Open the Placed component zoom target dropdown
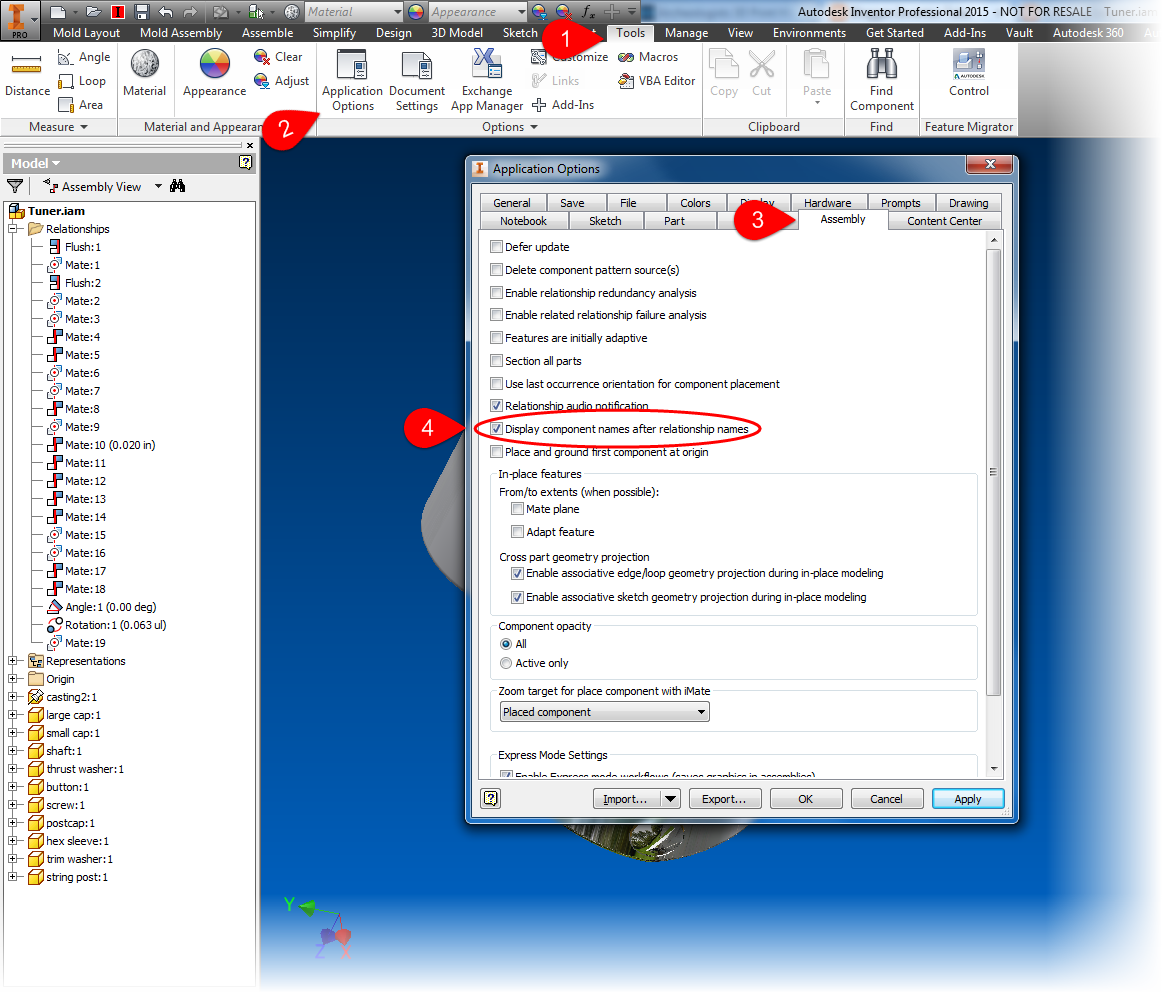1162x993 pixels. pos(605,712)
